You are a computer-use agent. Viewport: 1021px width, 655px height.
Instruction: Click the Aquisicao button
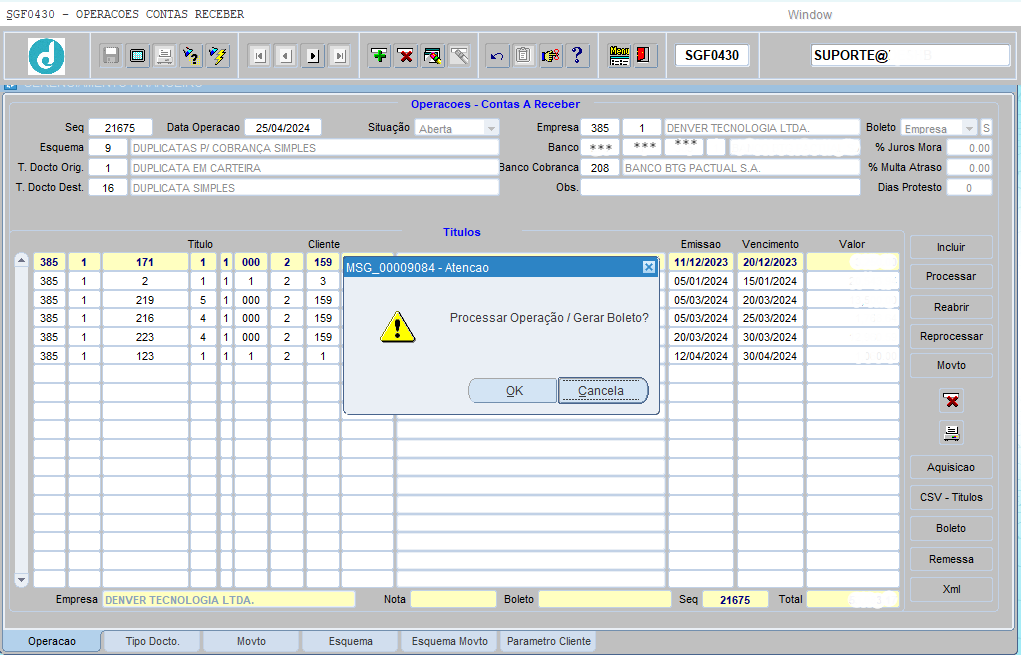click(951, 467)
